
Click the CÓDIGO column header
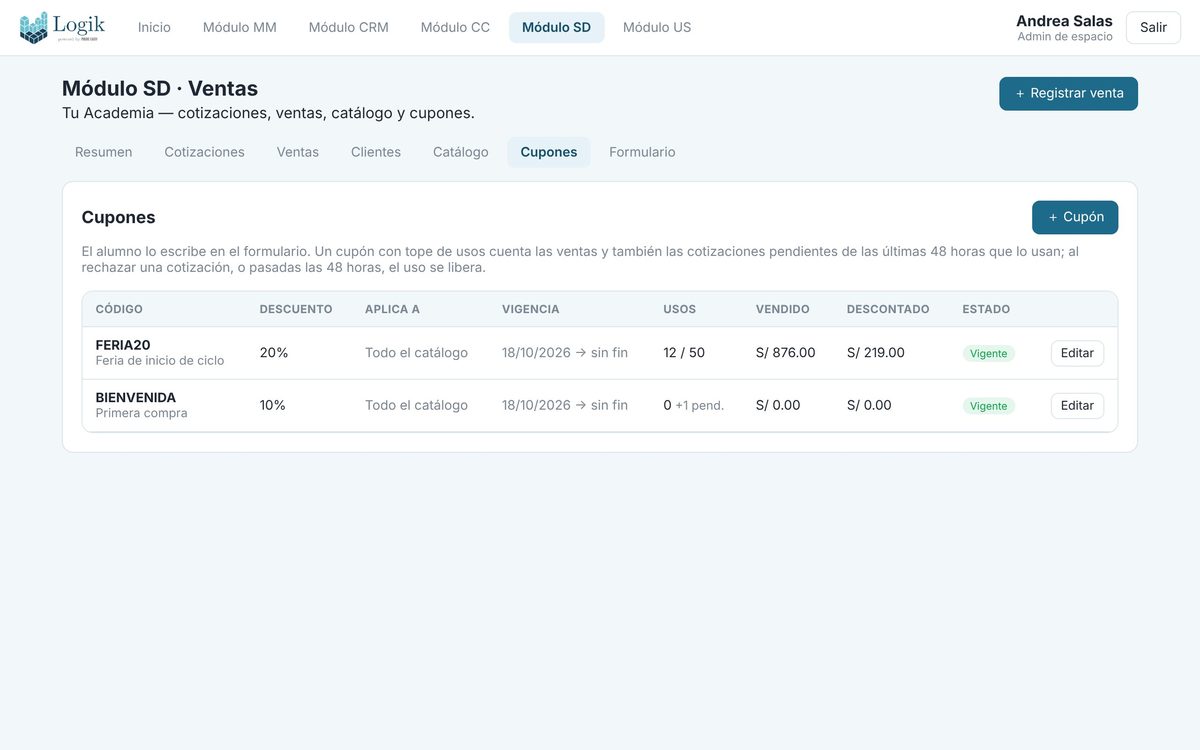(x=119, y=309)
